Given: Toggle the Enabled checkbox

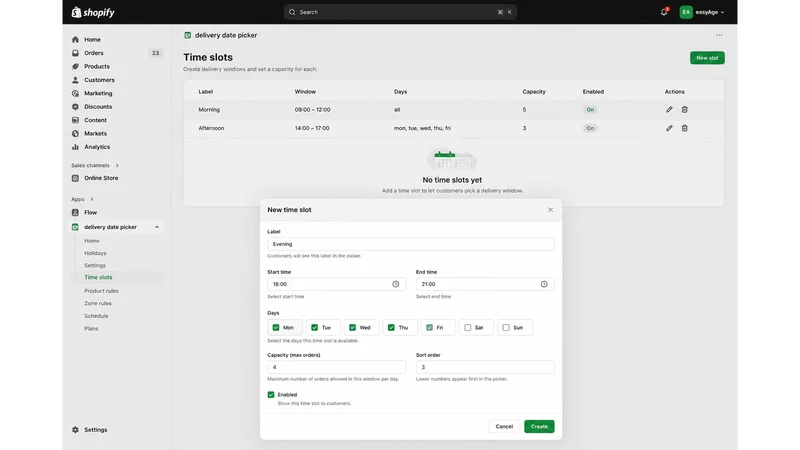Looking at the screenshot, I should tap(271, 394).
